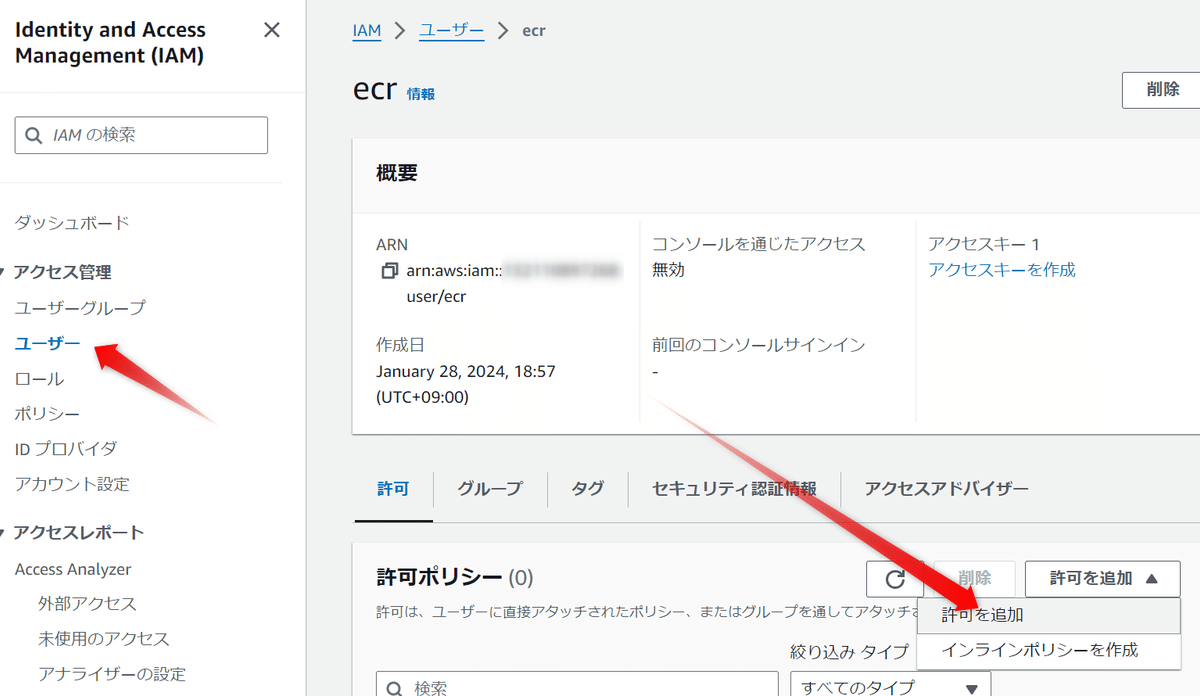Open the 情報 link beside ecr
The width and height of the screenshot is (1200, 696).
421,94
